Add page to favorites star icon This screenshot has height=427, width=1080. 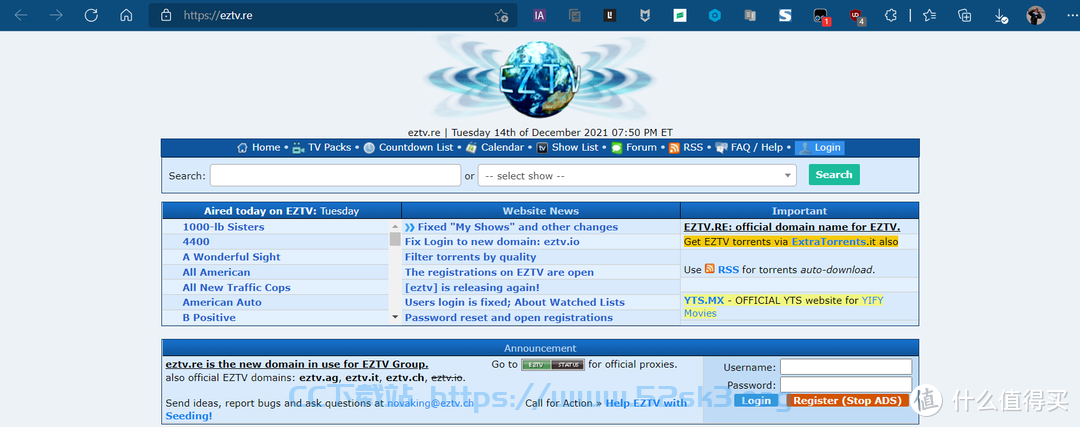(501, 15)
